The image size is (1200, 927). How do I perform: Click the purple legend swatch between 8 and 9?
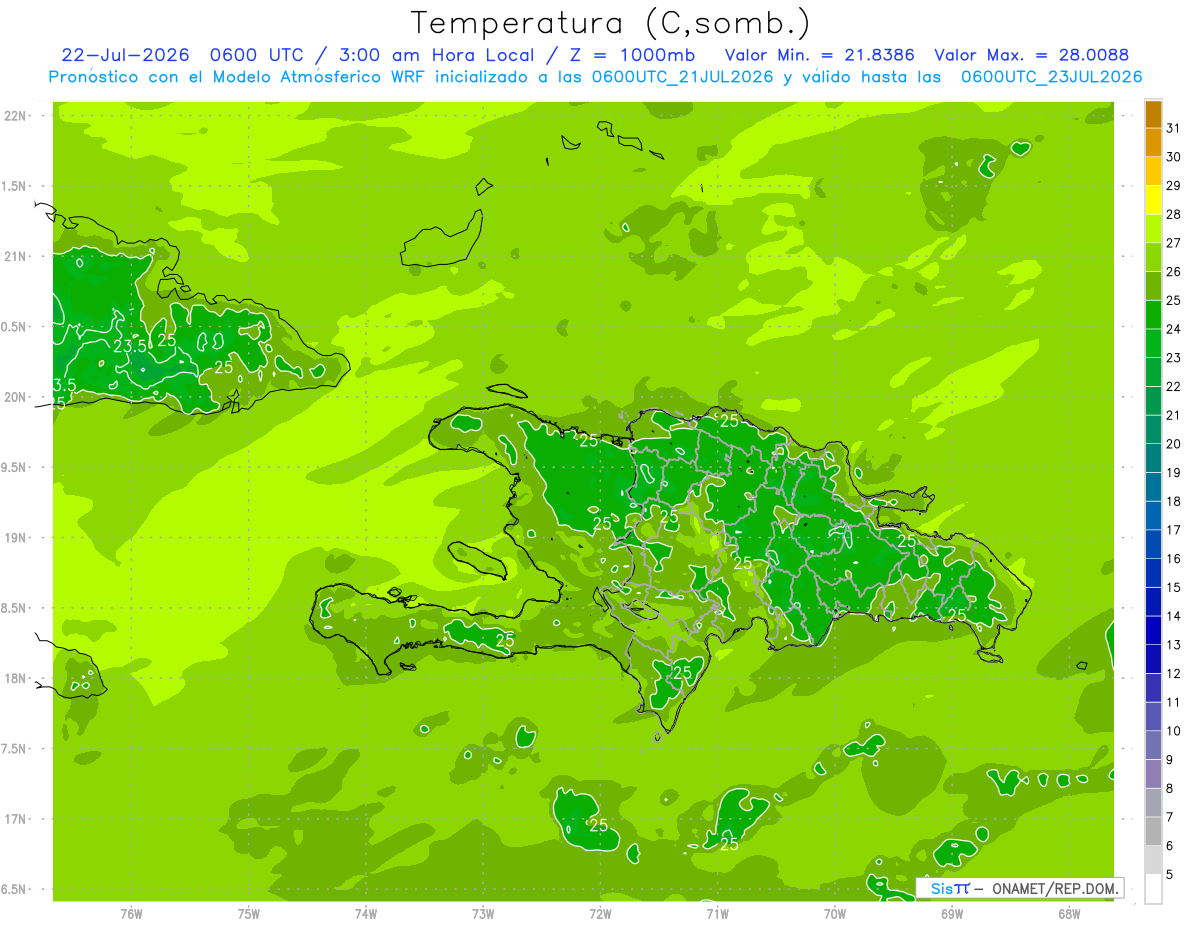[x=1153, y=774]
